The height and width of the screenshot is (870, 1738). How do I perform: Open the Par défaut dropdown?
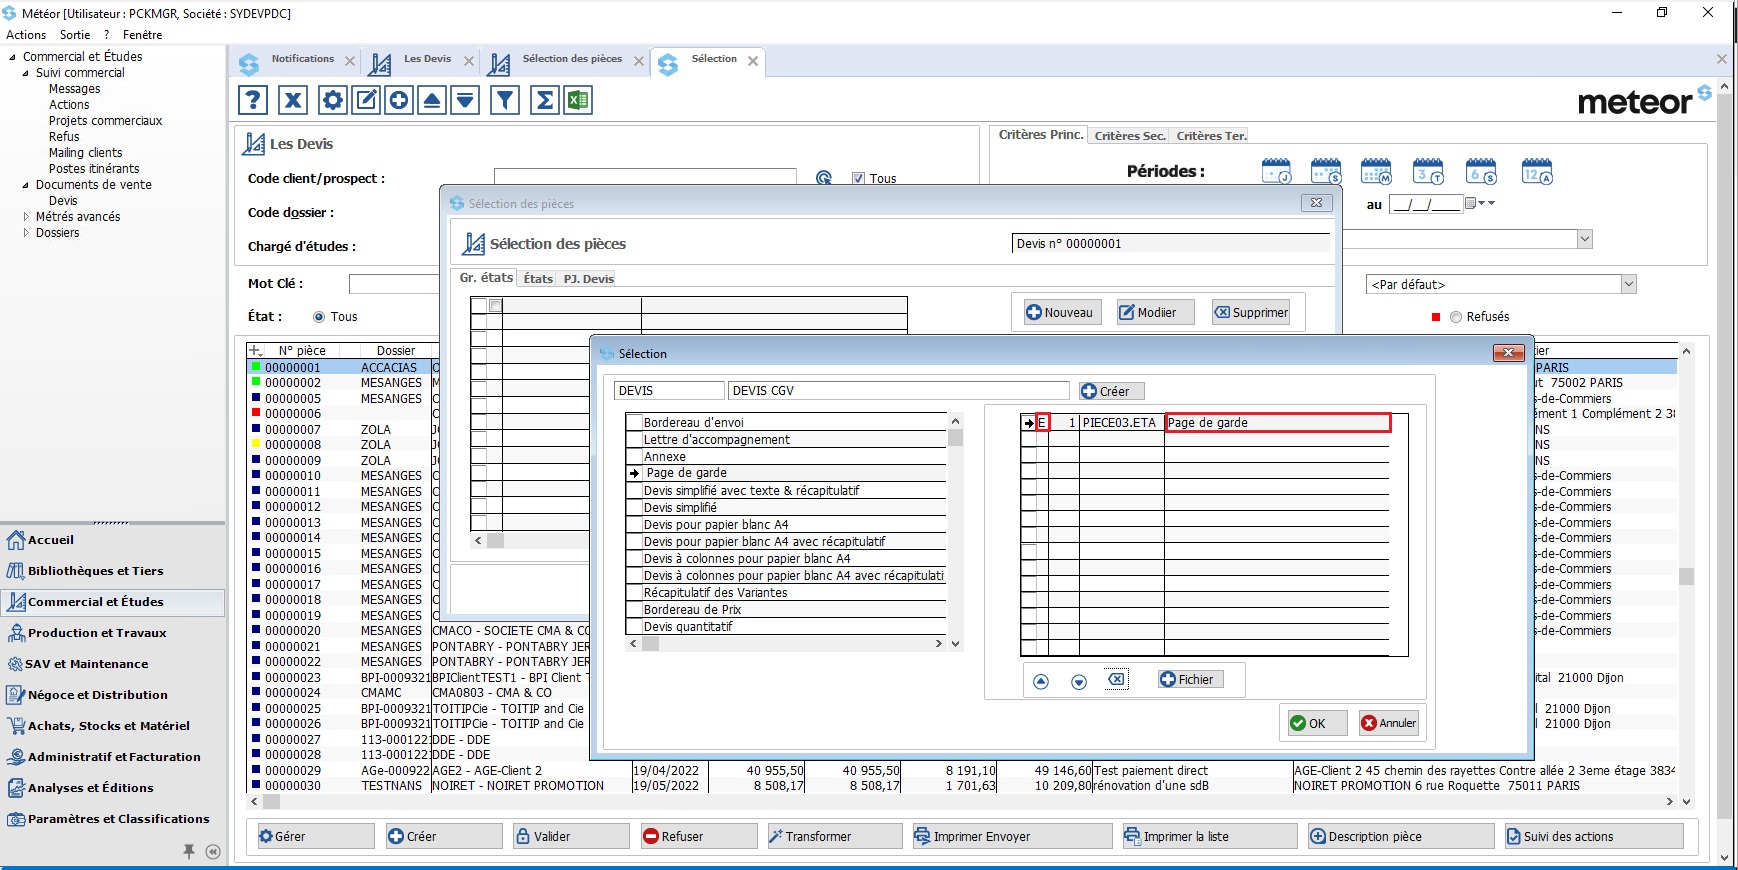[x=1628, y=284]
